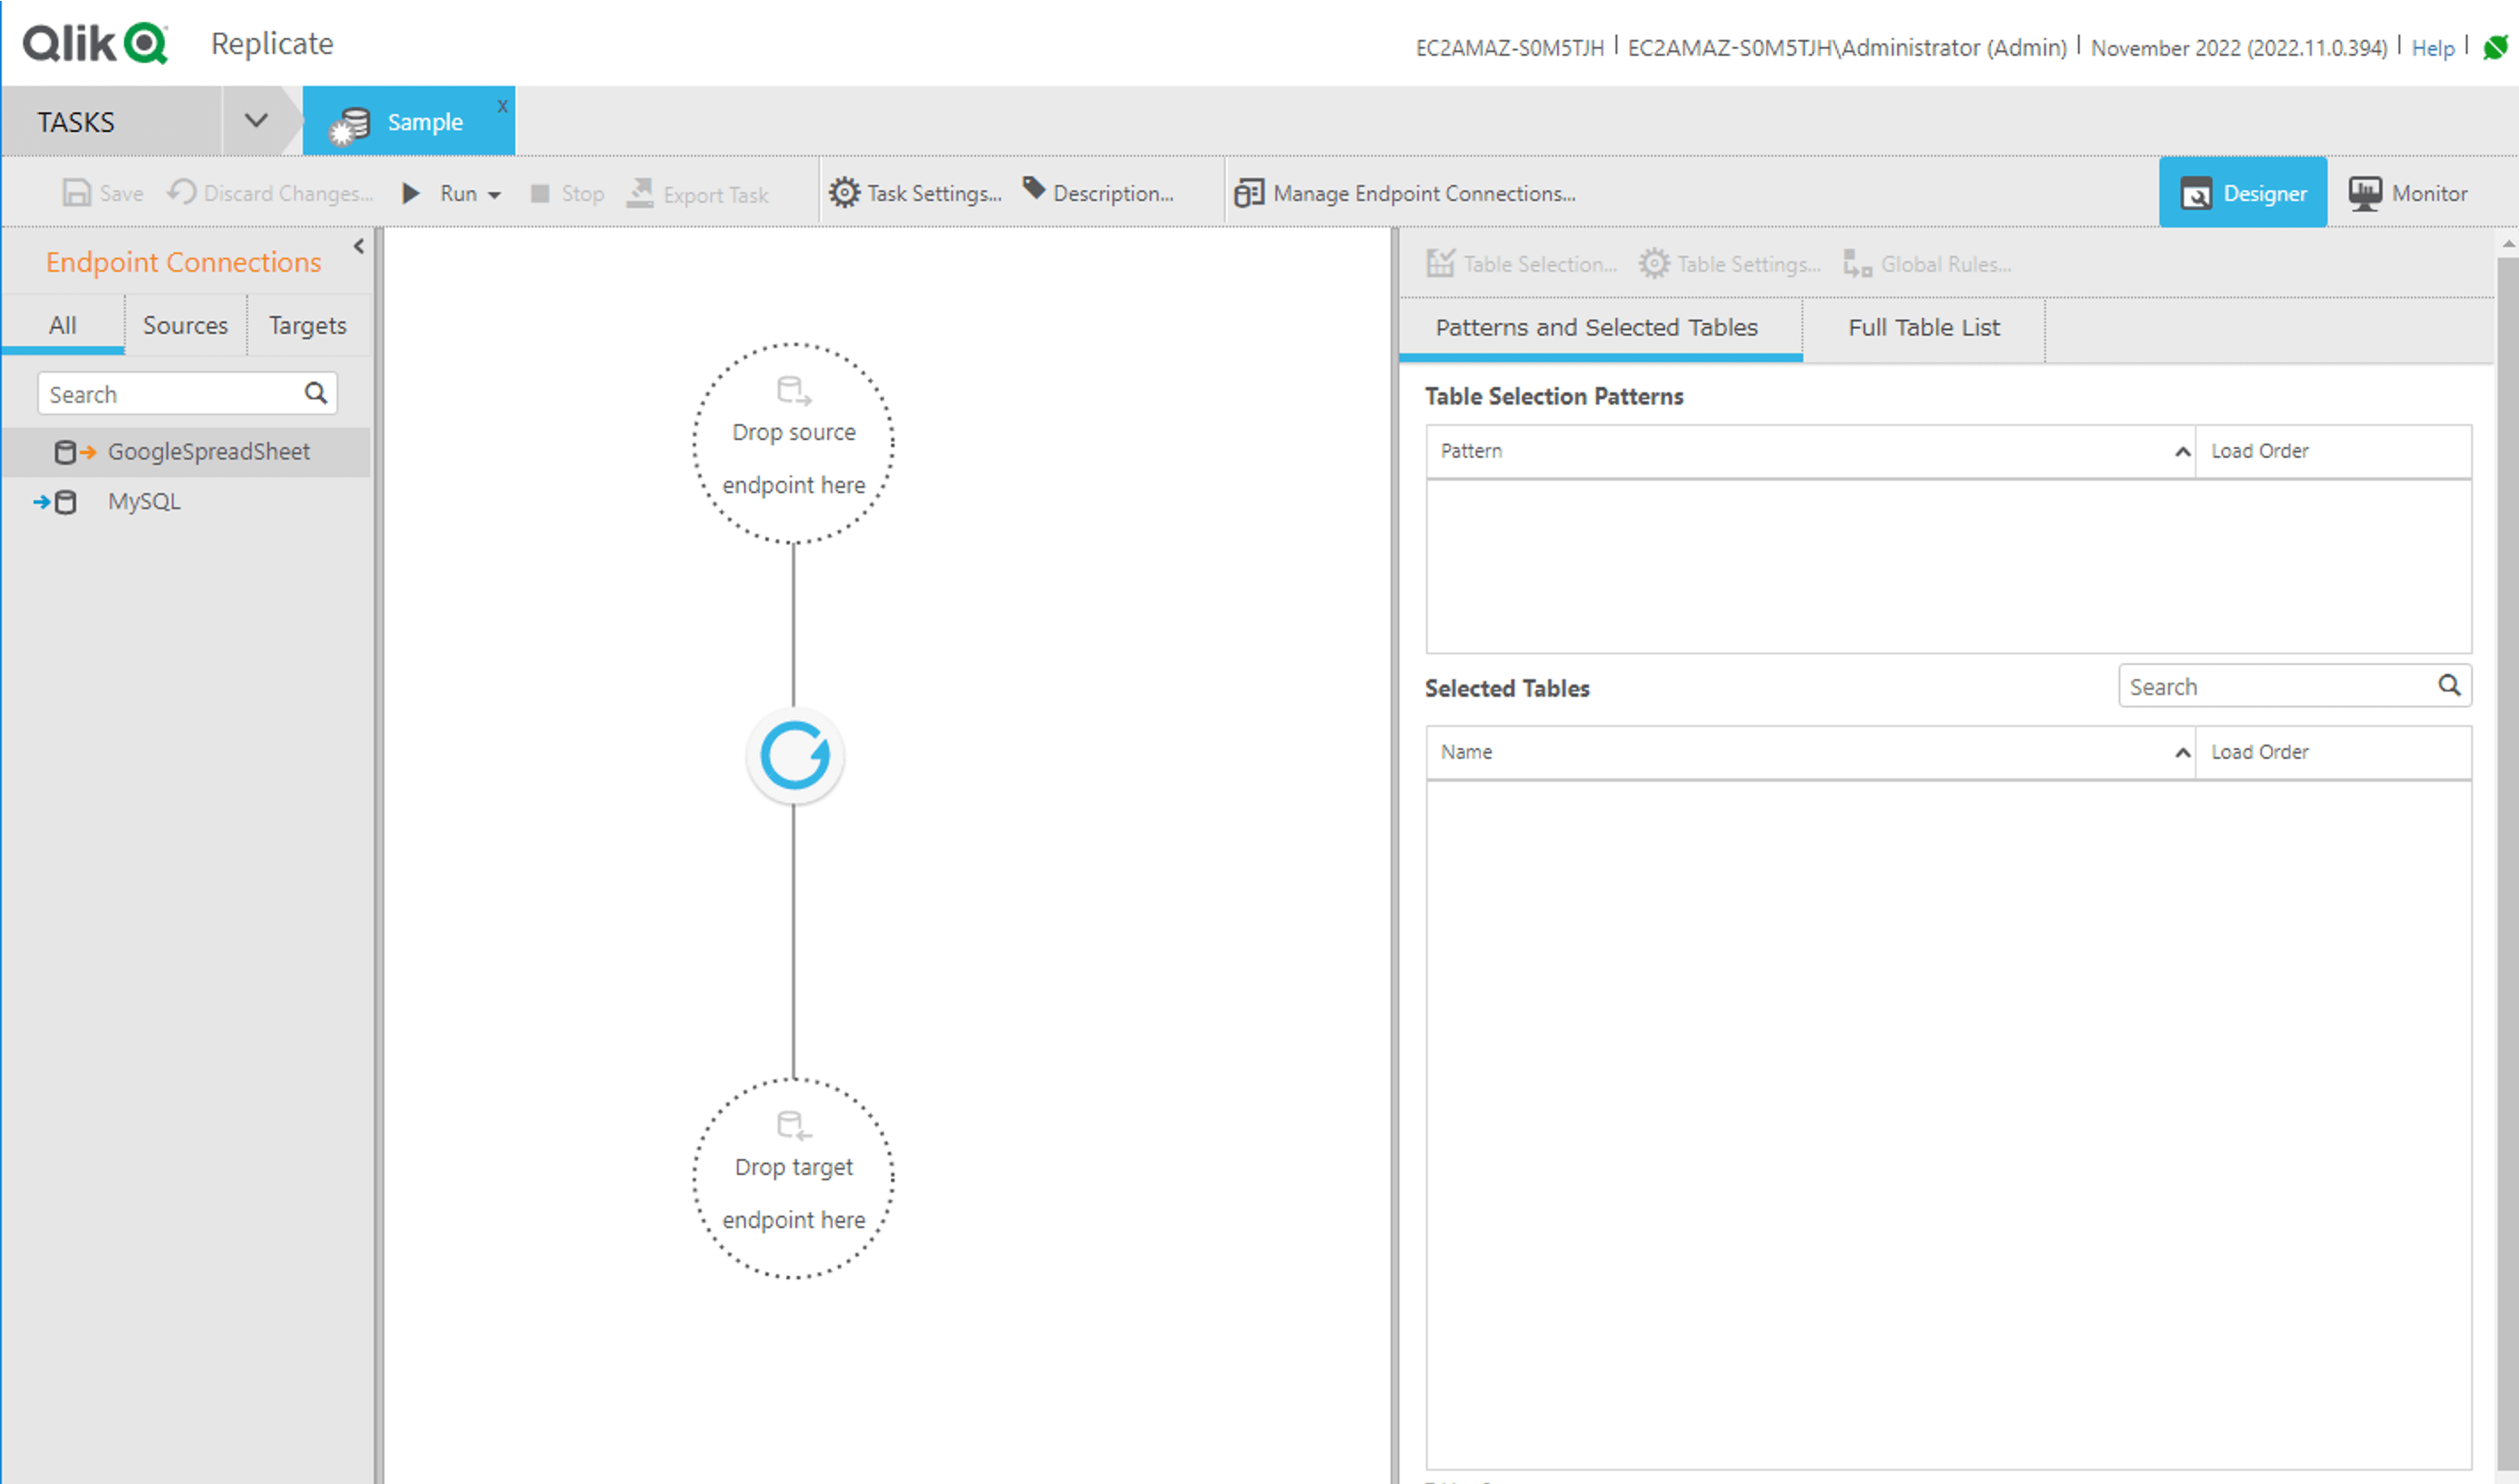Click the Run play icon
2519x1484 pixels.
[x=411, y=193]
